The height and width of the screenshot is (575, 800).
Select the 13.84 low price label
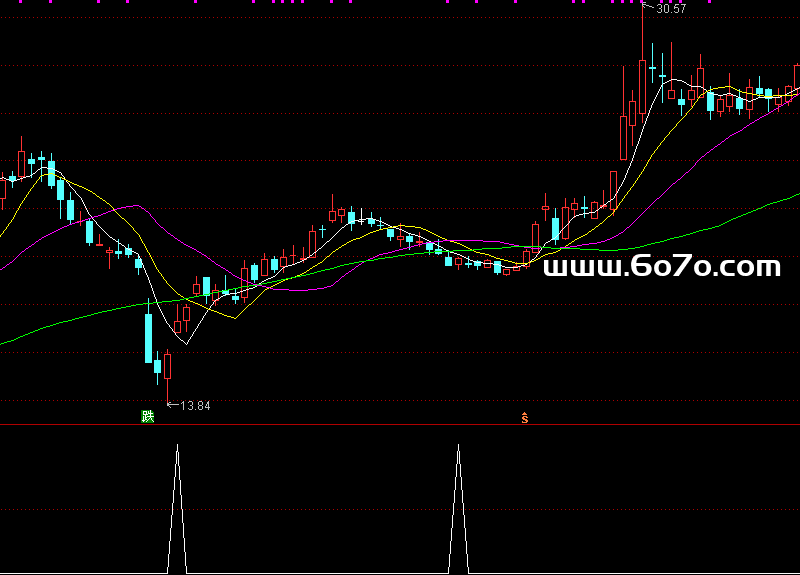pos(195,405)
